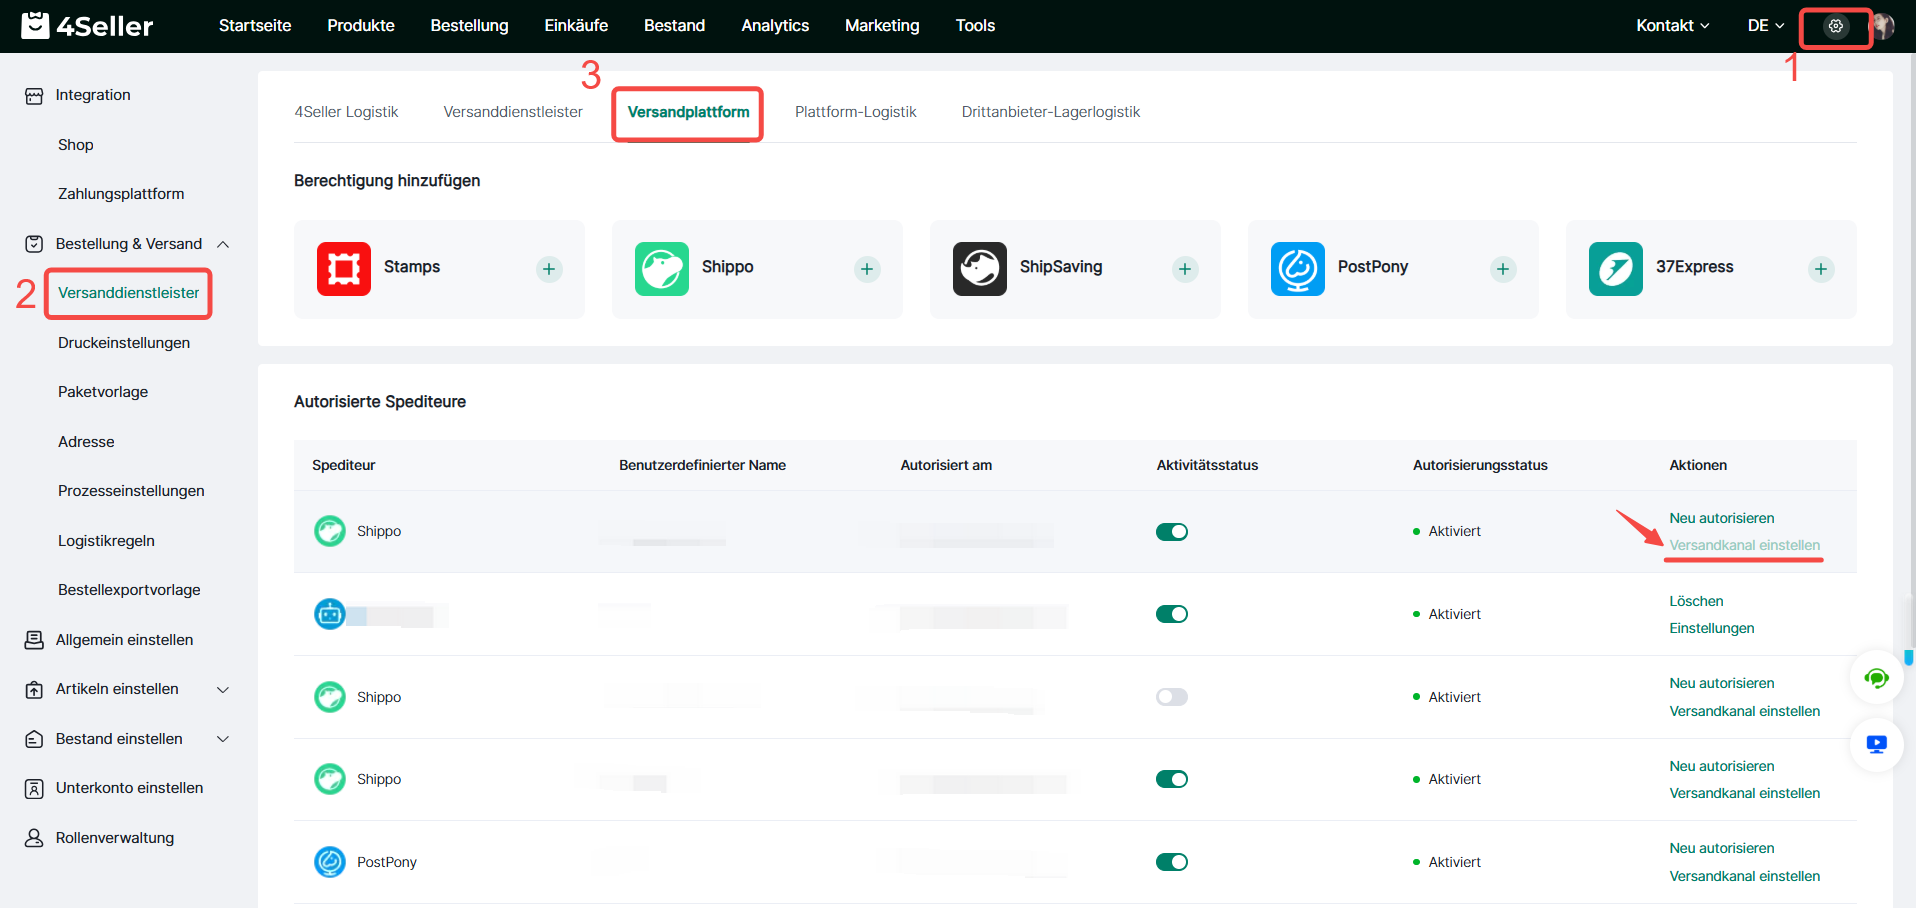Image resolution: width=1916 pixels, height=908 pixels.
Task: Disable the first Shippo activity toggle
Action: pyautogui.click(x=1171, y=532)
